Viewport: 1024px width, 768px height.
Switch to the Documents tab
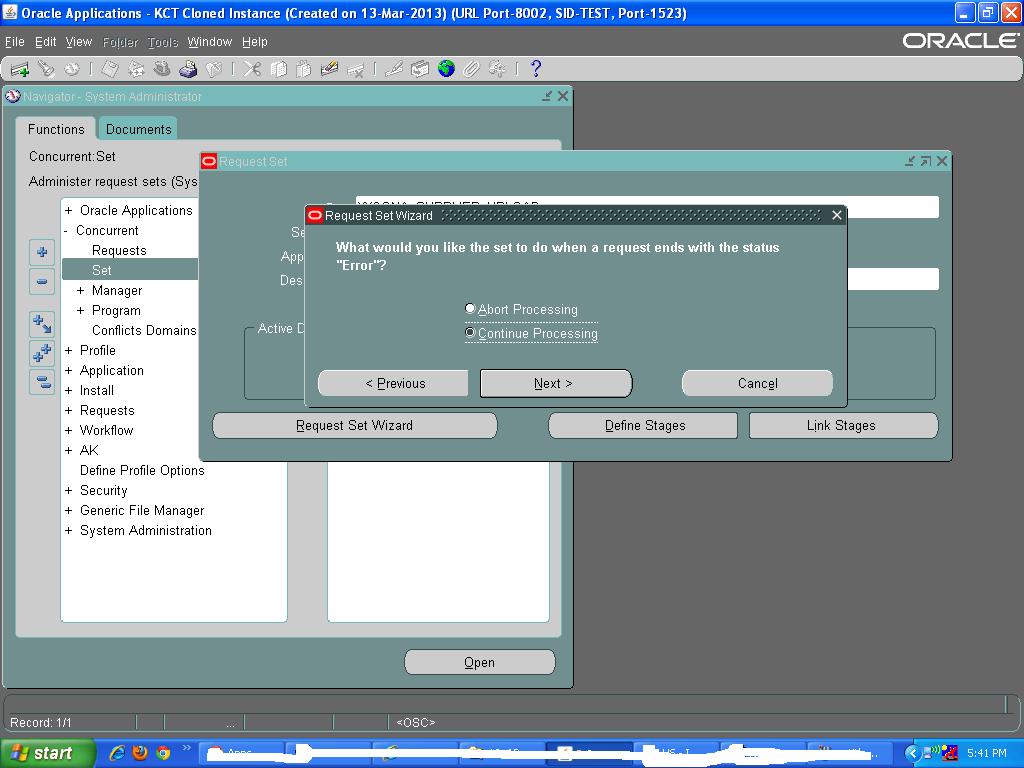[x=138, y=129]
